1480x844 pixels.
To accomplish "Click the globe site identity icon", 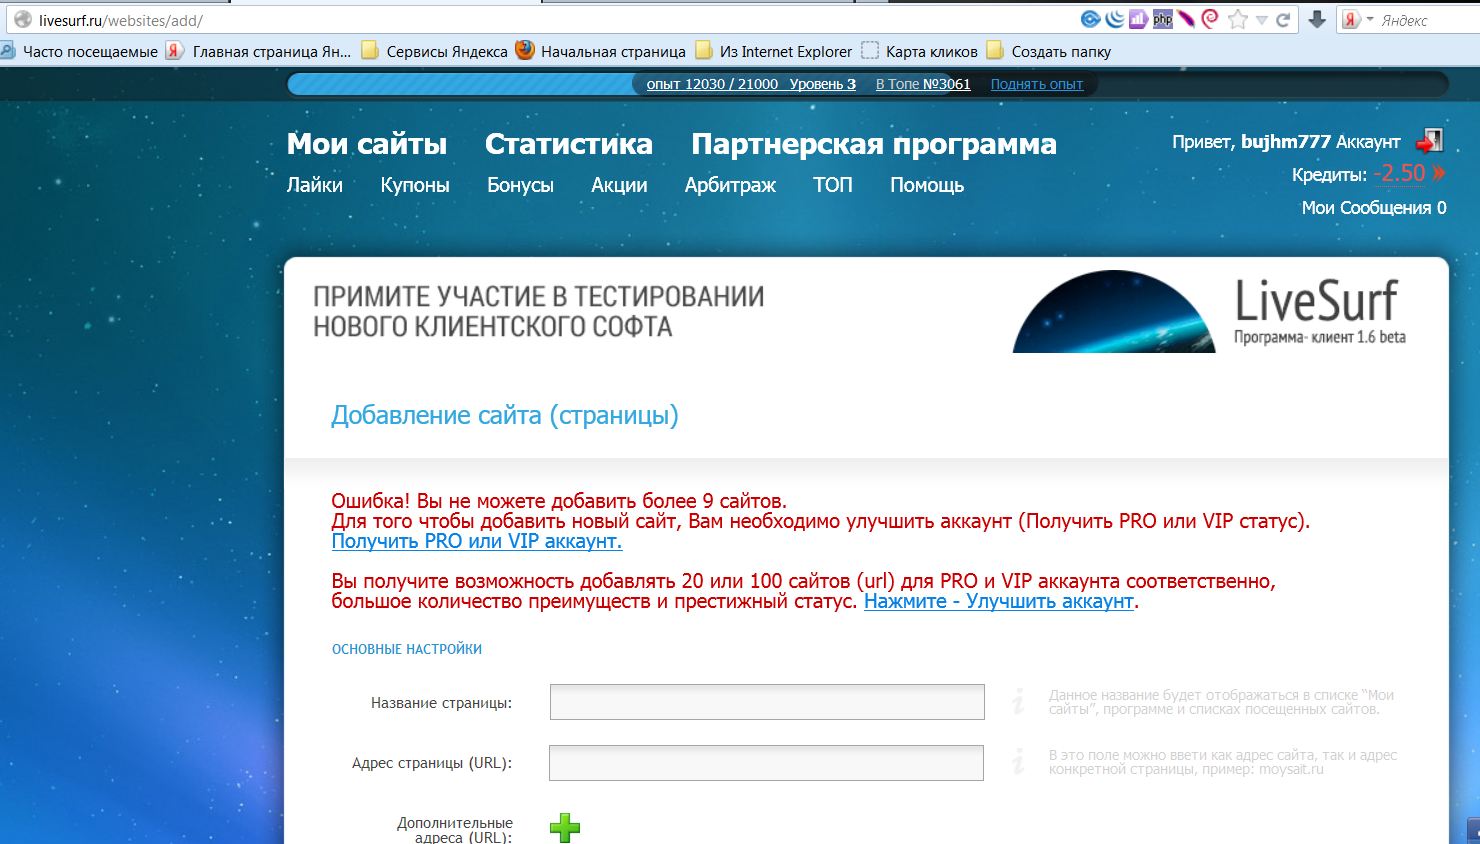I will [x=22, y=20].
